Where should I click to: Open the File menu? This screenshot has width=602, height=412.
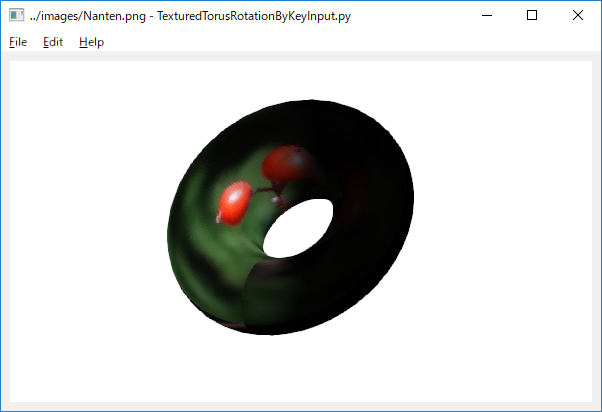pyautogui.click(x=18, y=42)
